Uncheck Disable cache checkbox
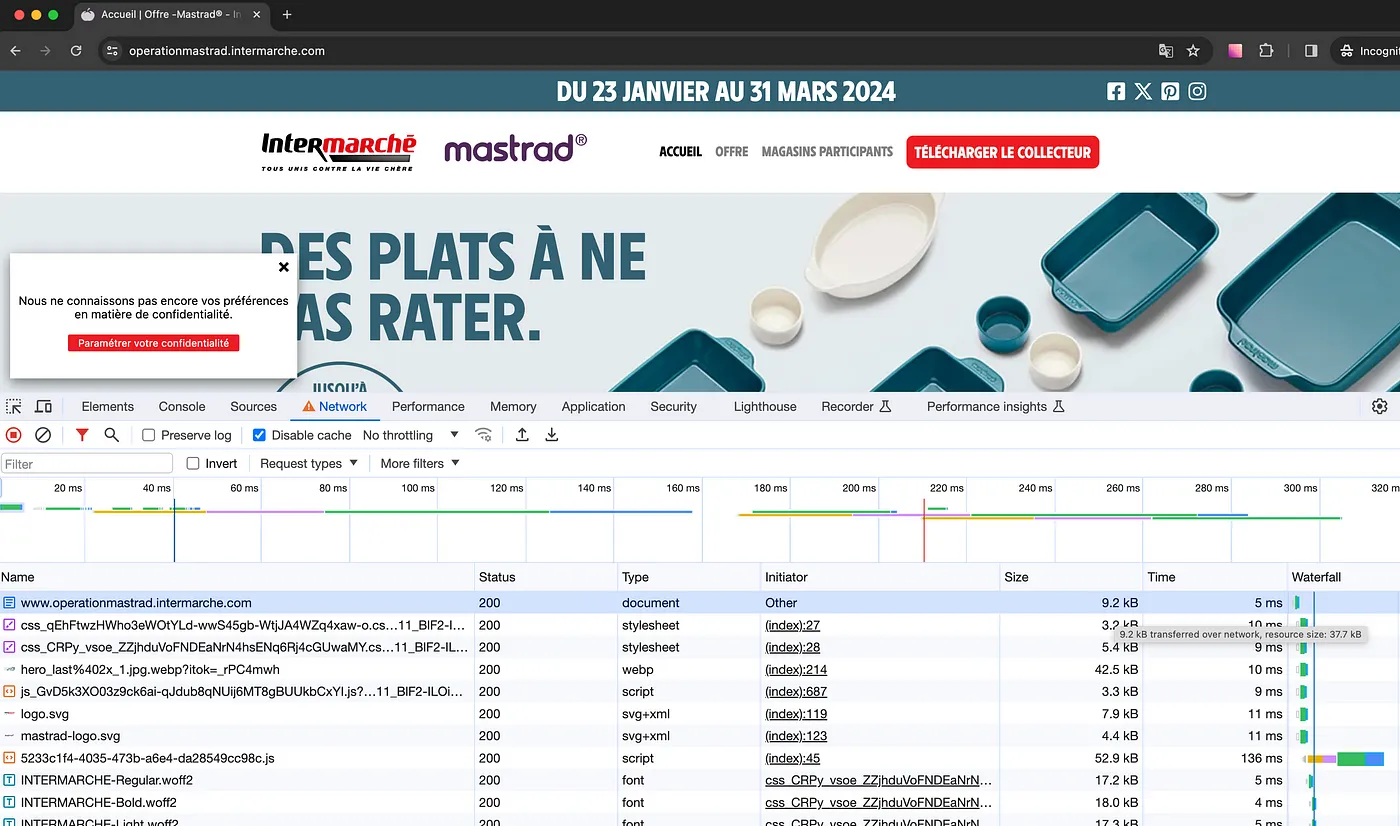This screenshot has height=826, width=1400. (259, 435)
